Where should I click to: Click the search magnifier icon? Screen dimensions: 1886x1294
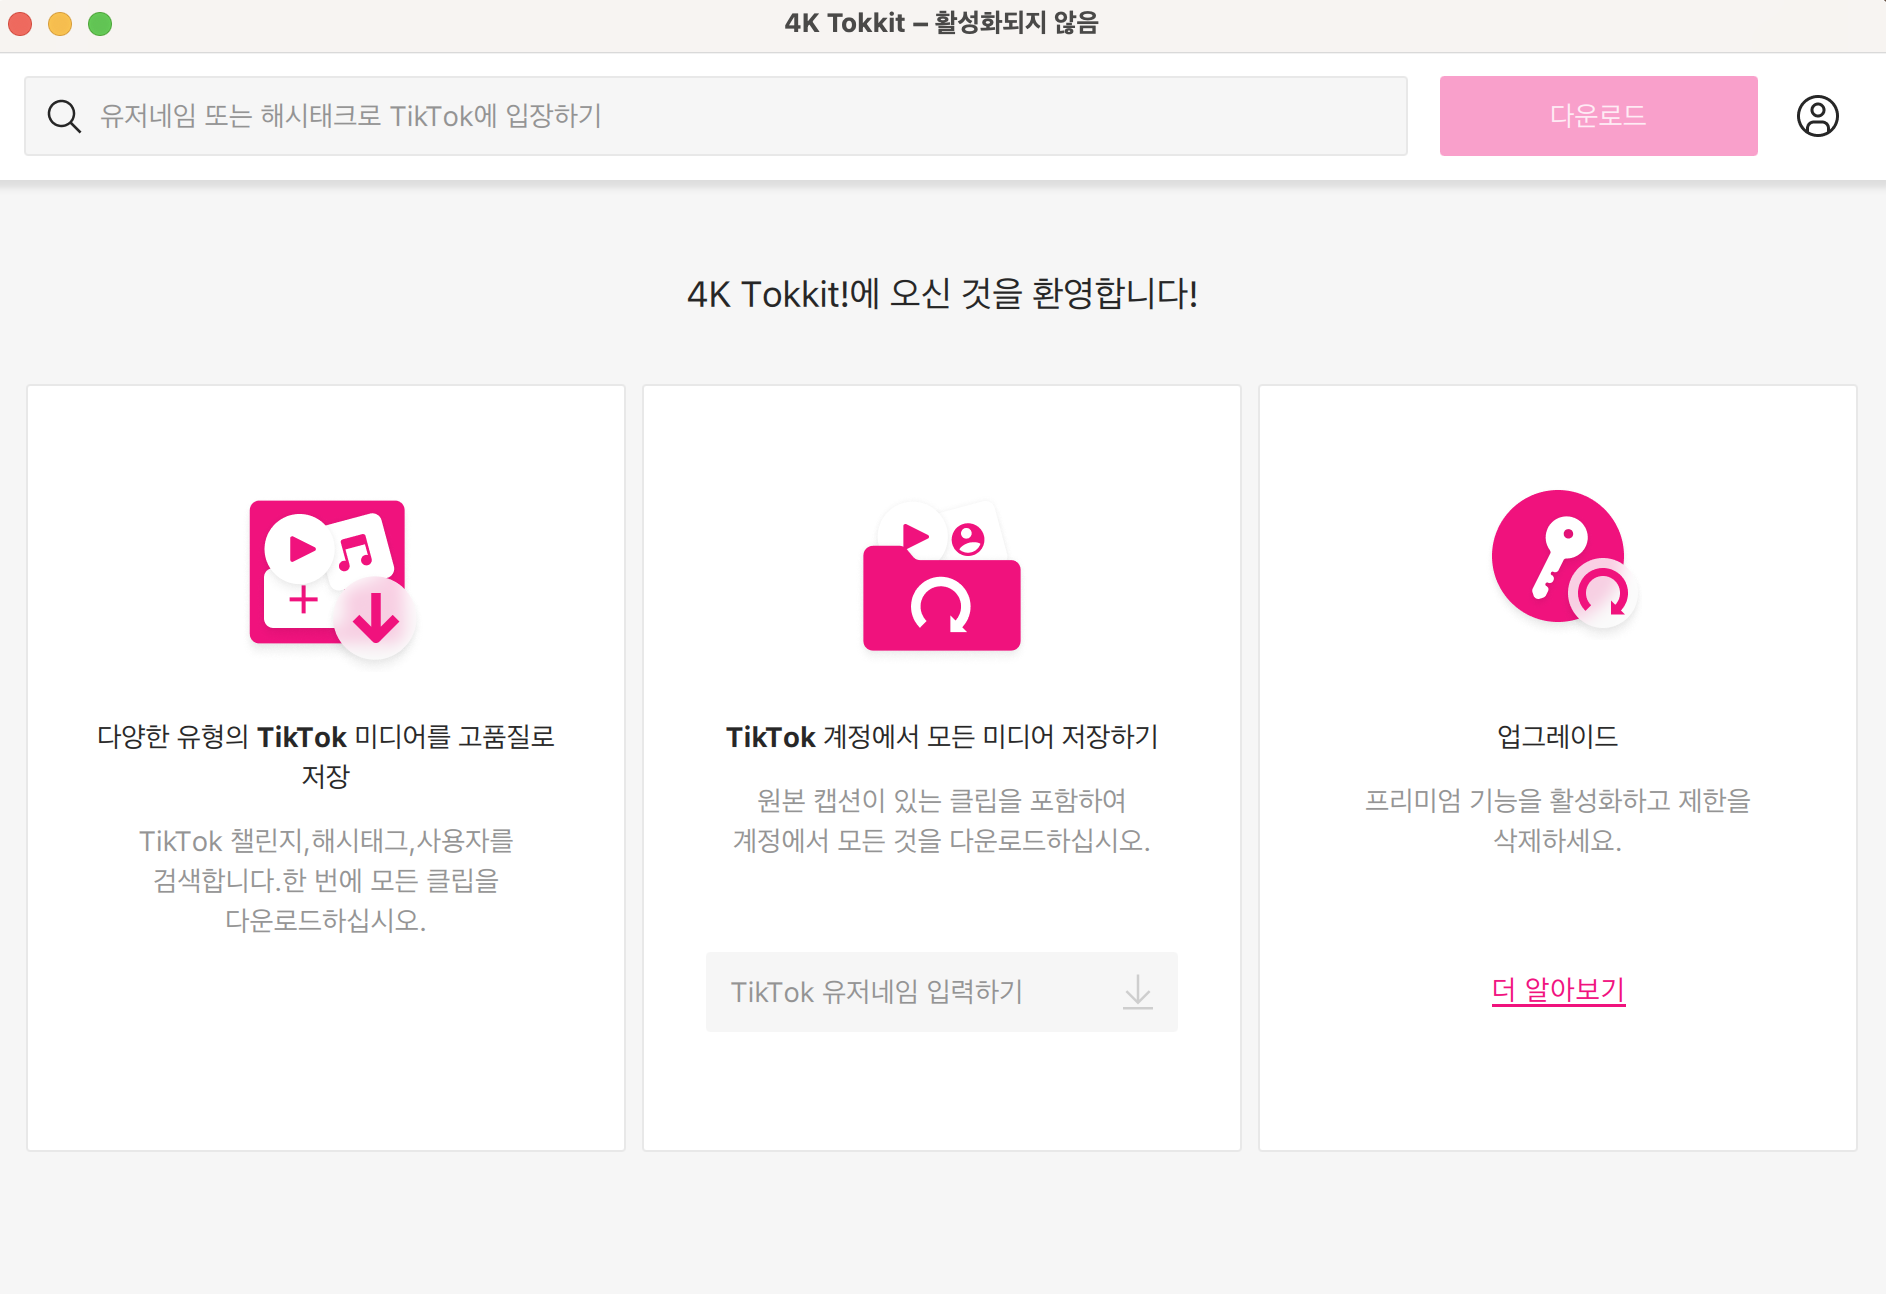point(64,116)
